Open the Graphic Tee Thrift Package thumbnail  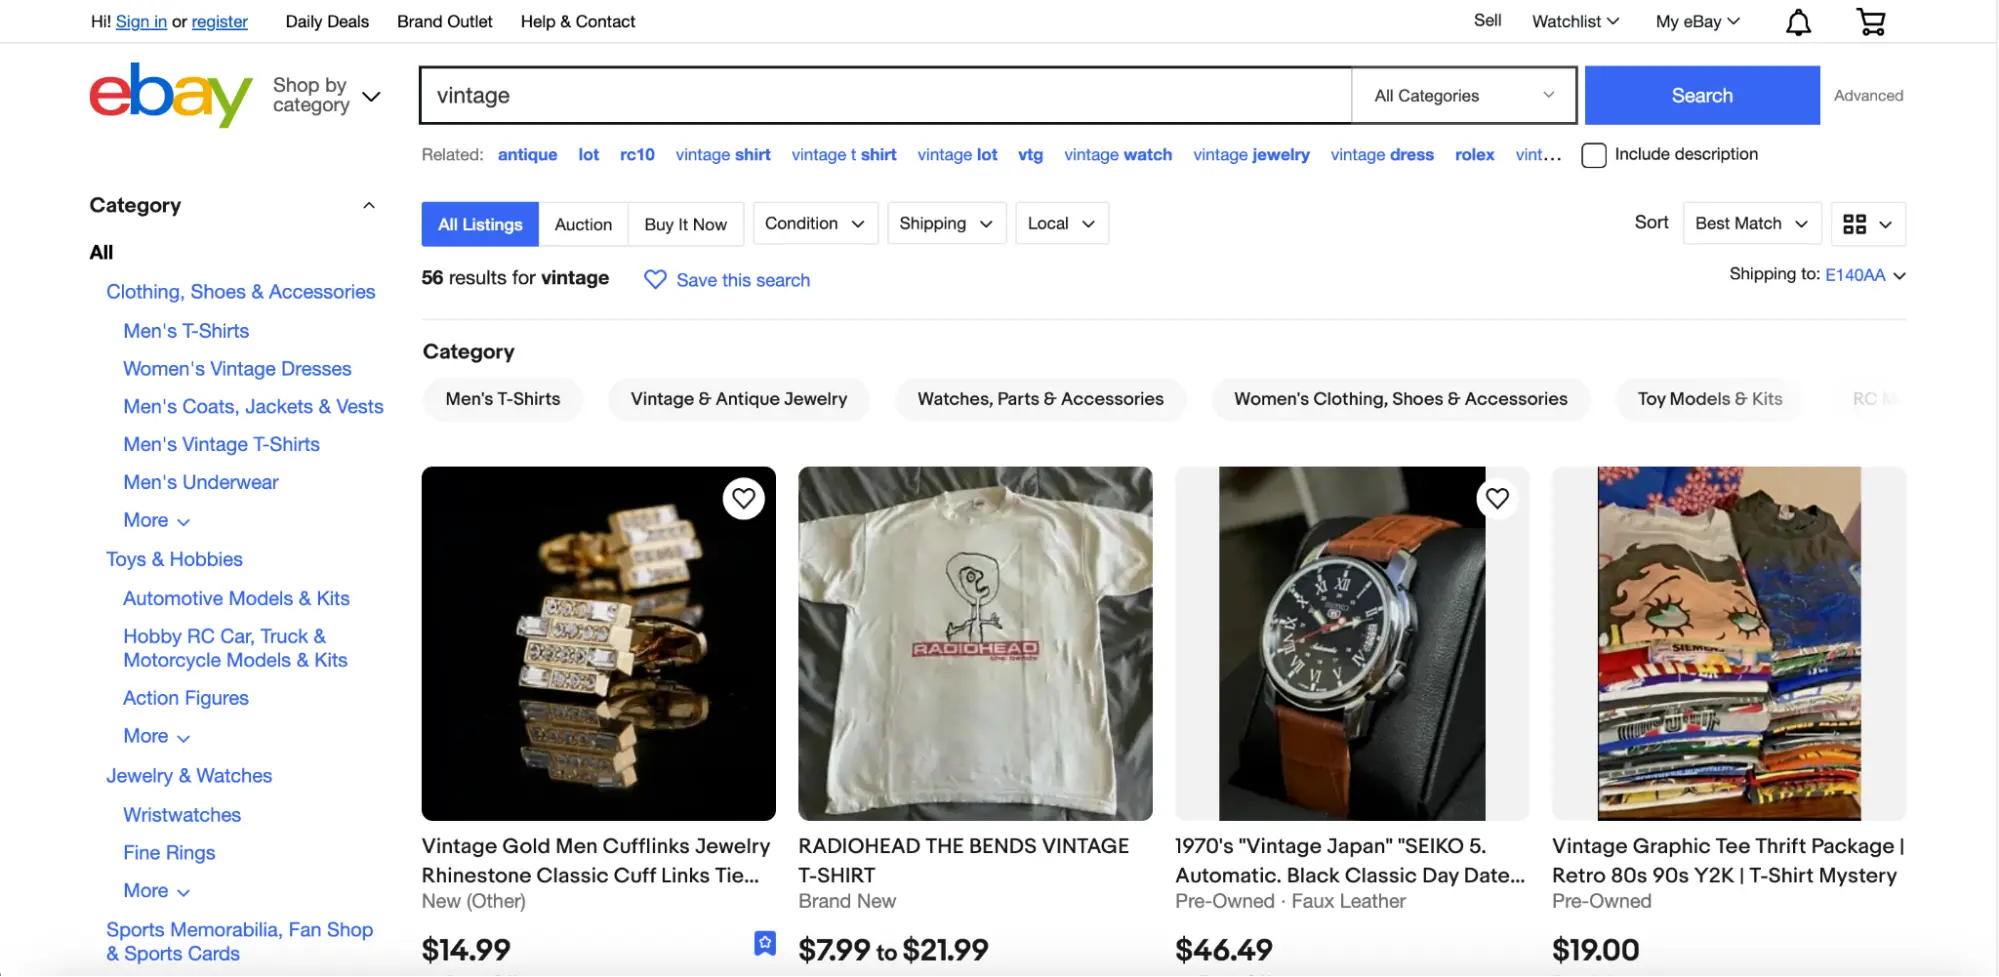(x=1728, y=644)
